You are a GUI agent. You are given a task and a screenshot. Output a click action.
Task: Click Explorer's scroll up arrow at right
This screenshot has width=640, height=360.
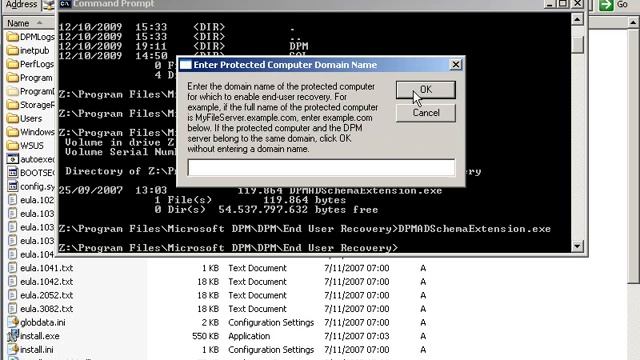633,23
